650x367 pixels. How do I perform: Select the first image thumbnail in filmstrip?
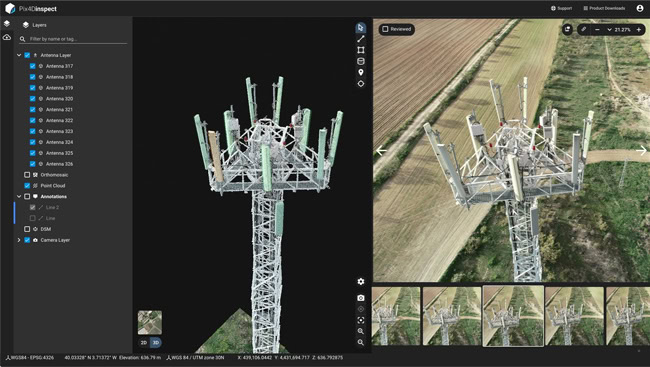coord(396,316)
